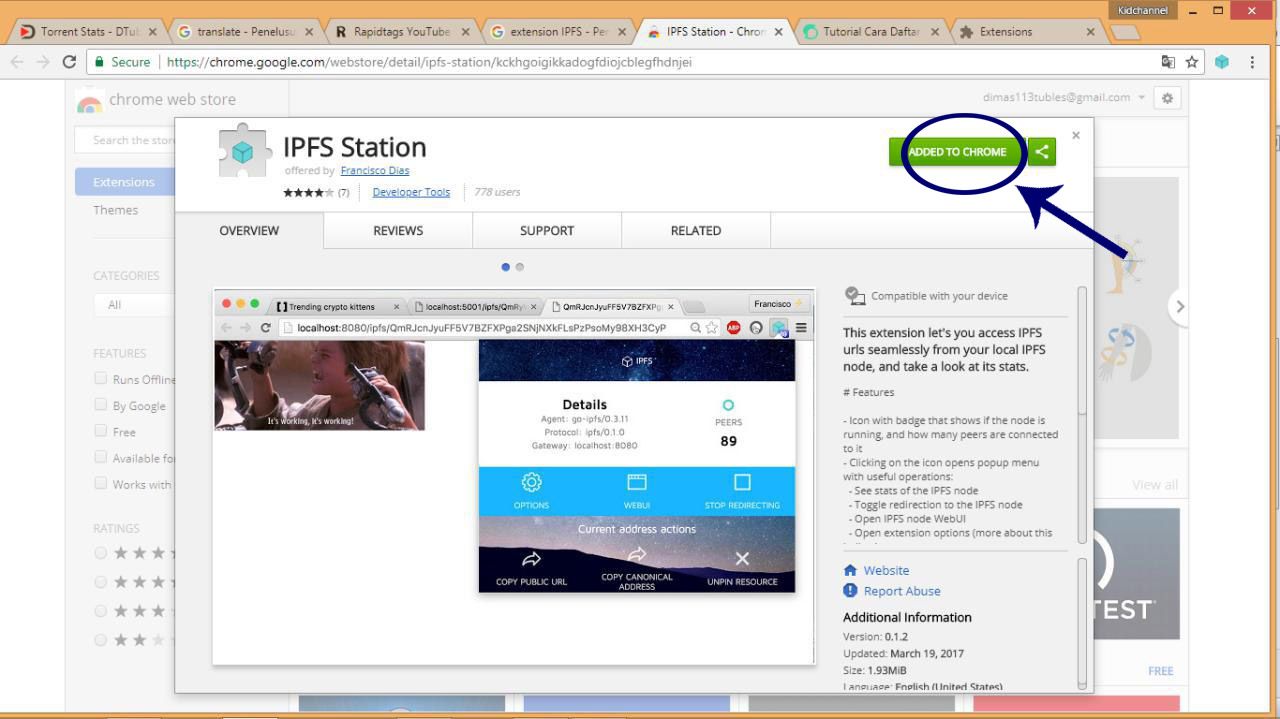The image size is (1280, 719).
Task: Open Francisco Dias developer link
Action: pyautogui.click(x=375, y=171)
